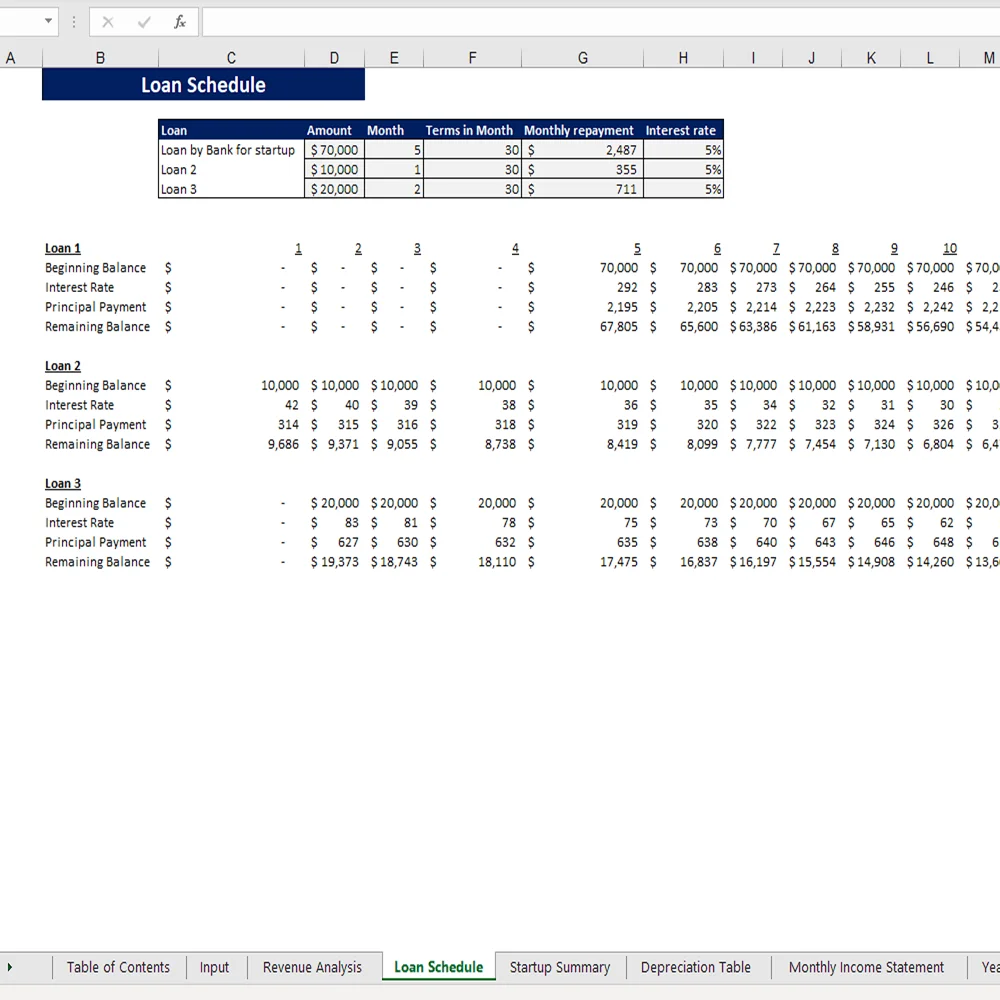Open the Depreciation Table sheet tab
The width and height of the screenshot is (1000, 1000).
click(x=695, y=967)
